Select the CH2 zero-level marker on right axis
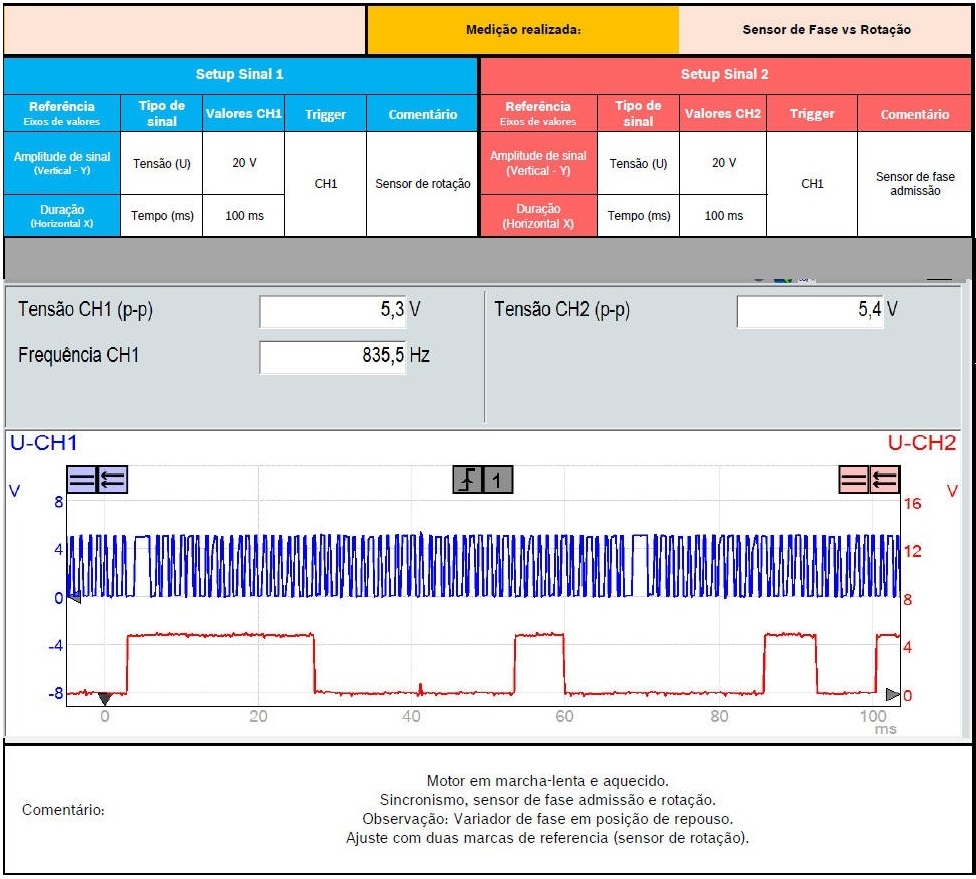 tap(892, 694)
